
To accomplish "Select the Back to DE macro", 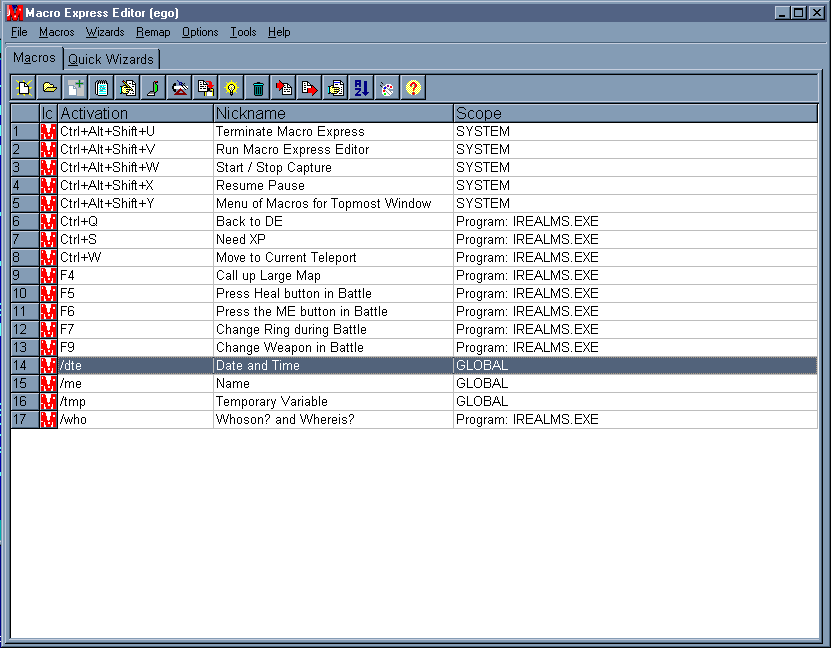I will (333, 221).
